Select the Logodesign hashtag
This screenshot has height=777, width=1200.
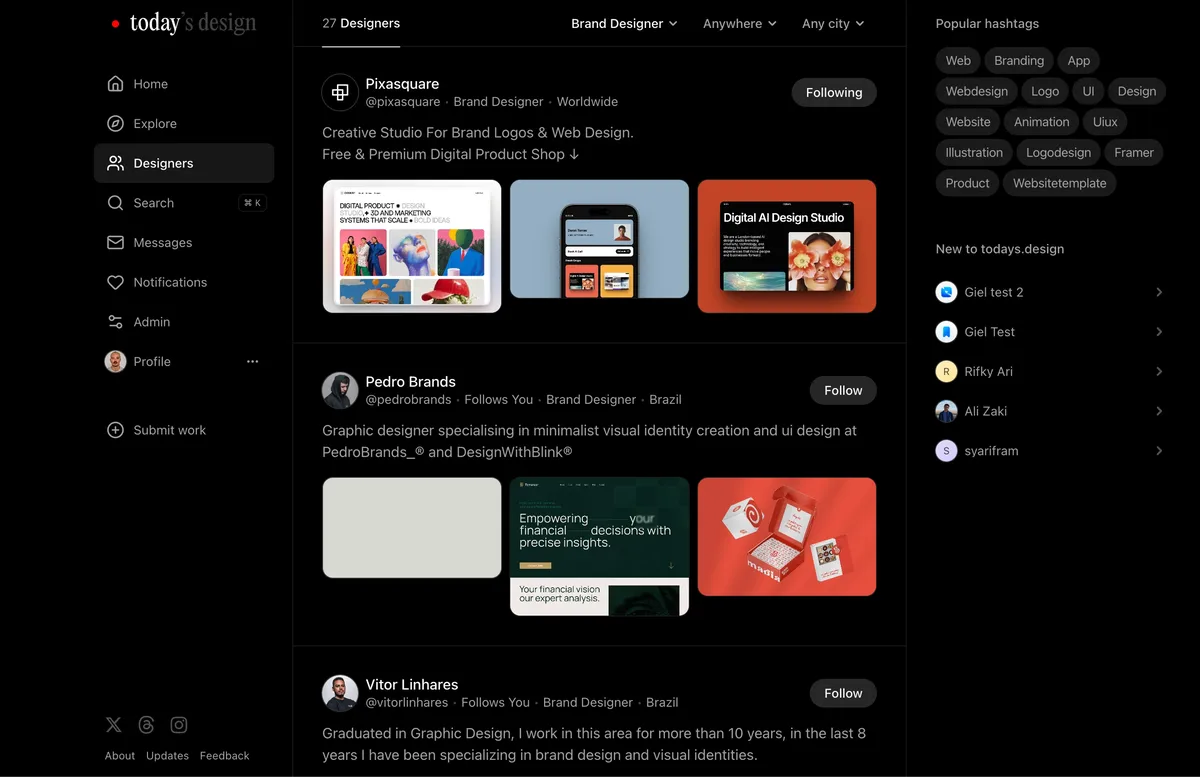point(1058,153)
